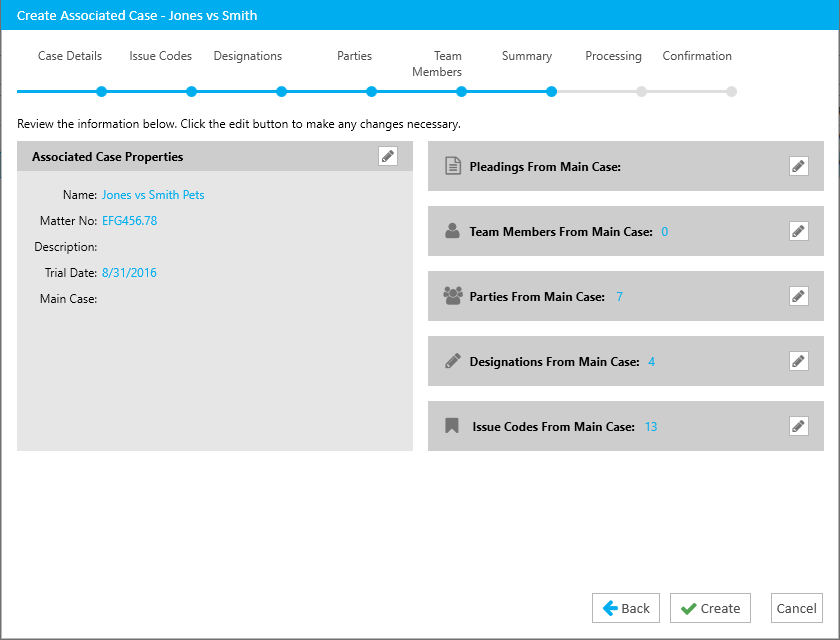Click the Issue Codes count 13

tap(651, 427)
